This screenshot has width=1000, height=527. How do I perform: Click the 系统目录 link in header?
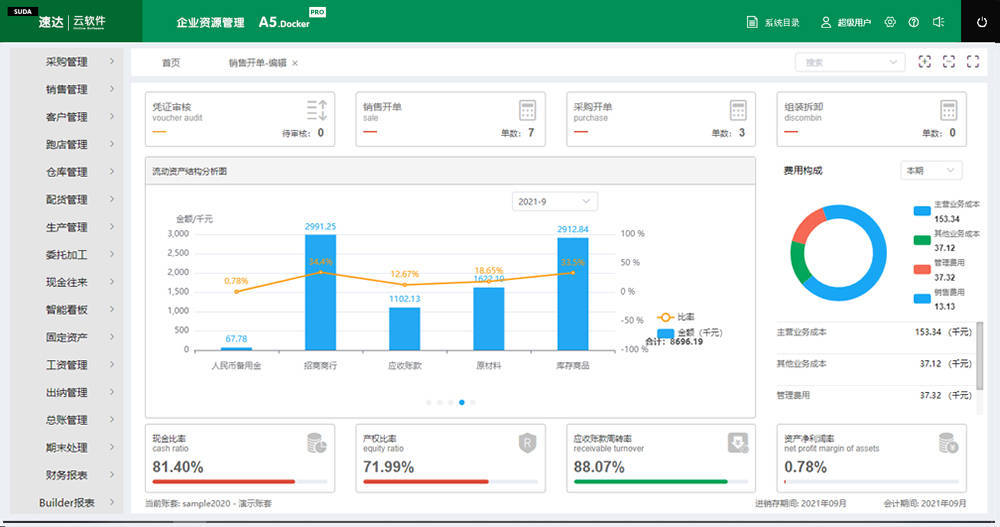[x=773, y=22]
